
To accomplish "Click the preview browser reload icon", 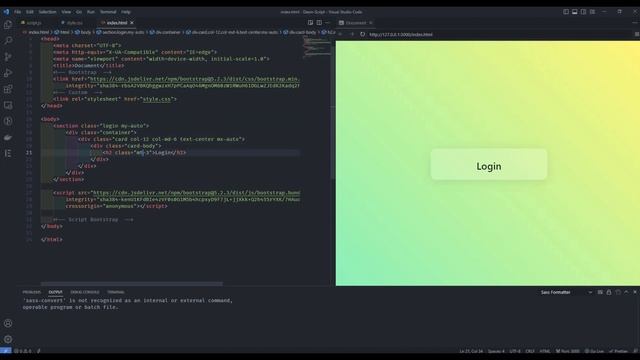I will (x=362, y=34).
